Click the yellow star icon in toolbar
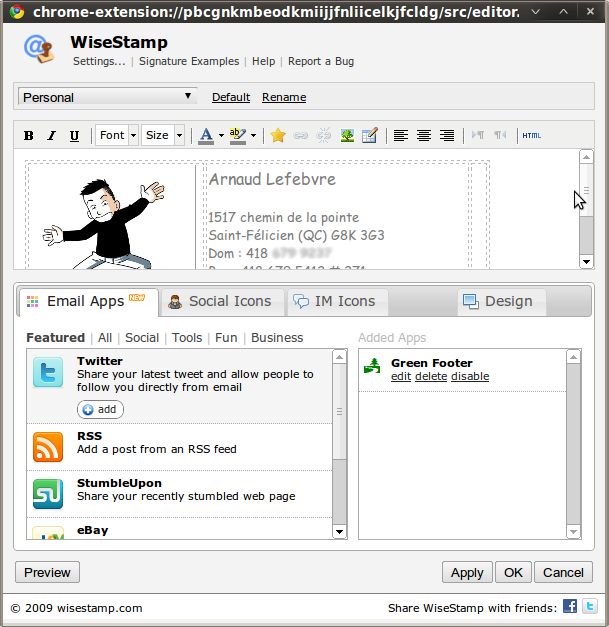The width and height of the screenshot is (609, 627). click(x=278, y=136)
